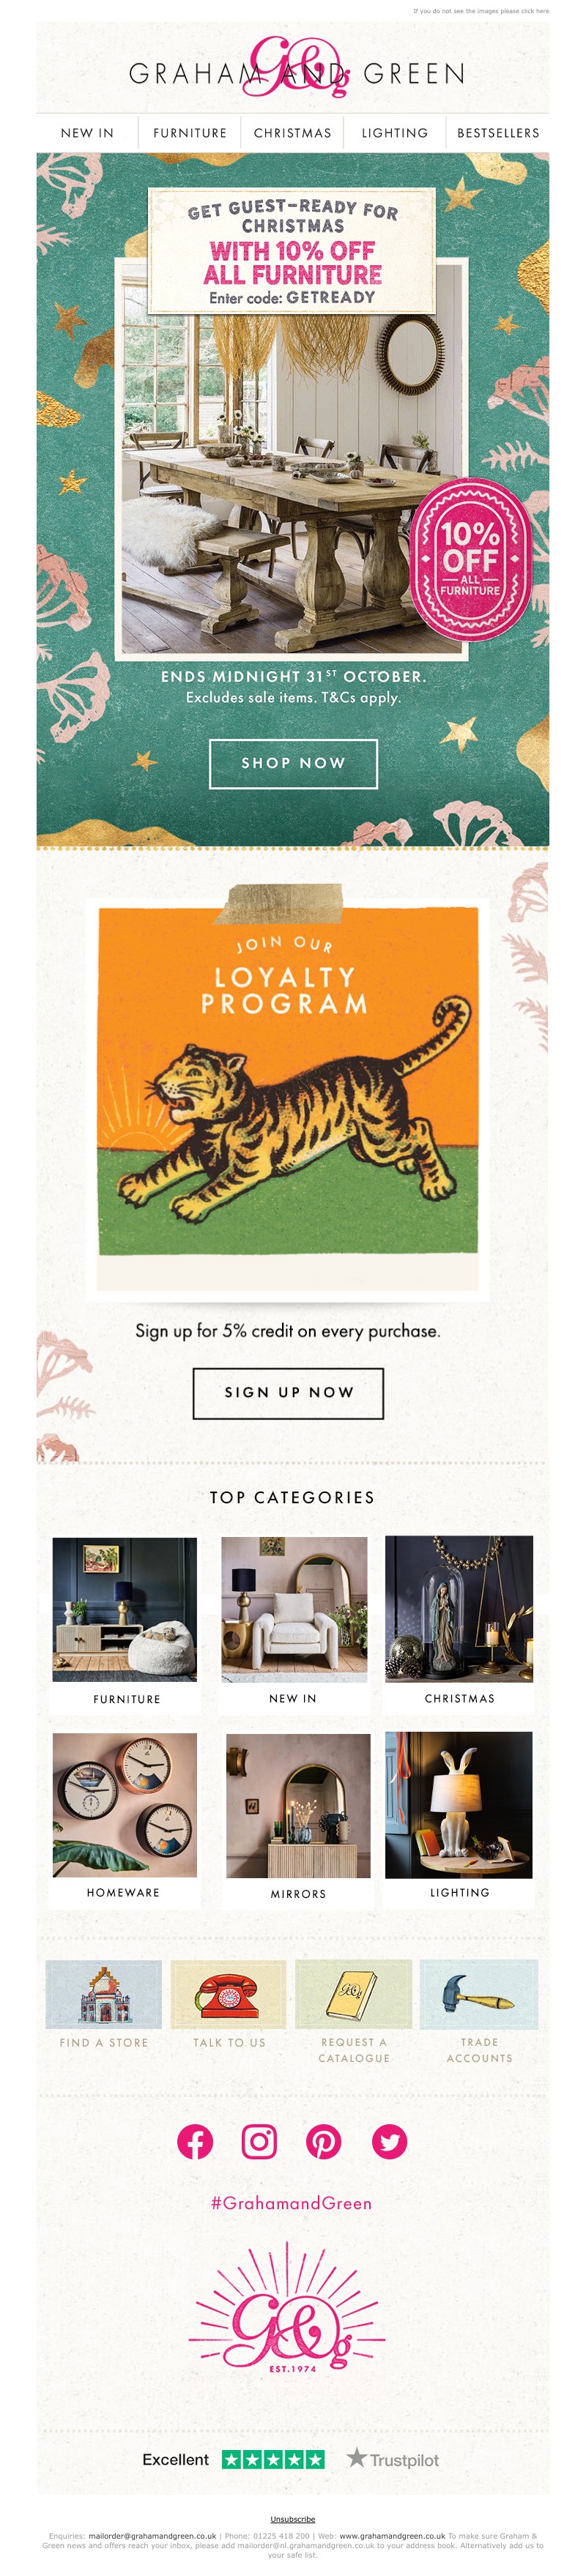The image size is (586, 2576).
Task: Open the Instagram social icon
Action: tap(259, 2141)
